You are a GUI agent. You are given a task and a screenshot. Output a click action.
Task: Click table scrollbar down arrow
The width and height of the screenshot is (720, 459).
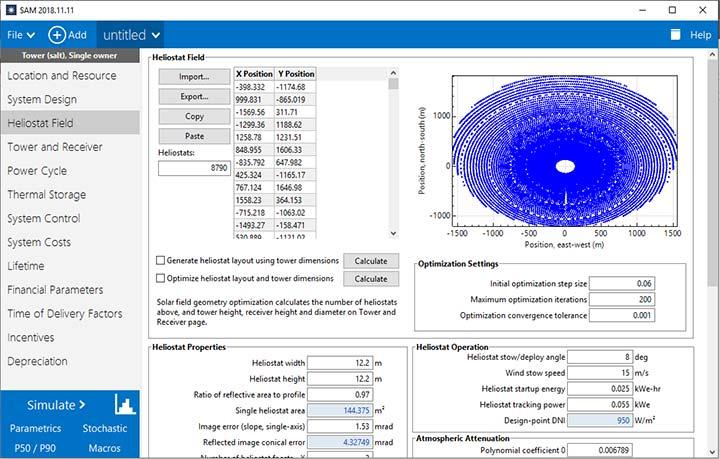pyautogui.click(x=393, y=233)
